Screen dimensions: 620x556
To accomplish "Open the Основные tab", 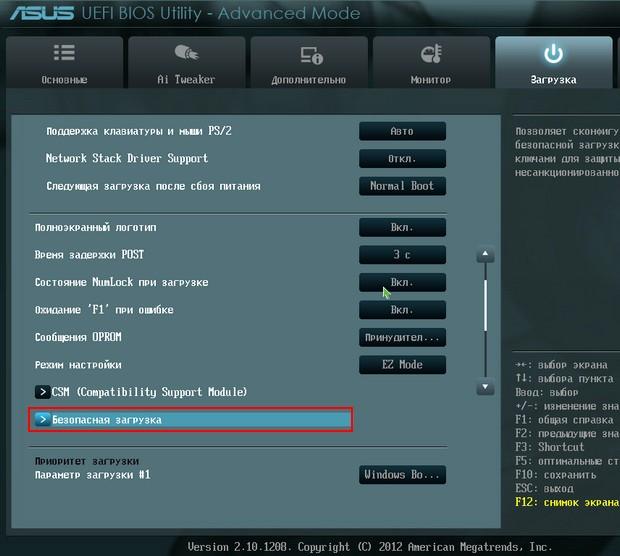I will [64, 62].
